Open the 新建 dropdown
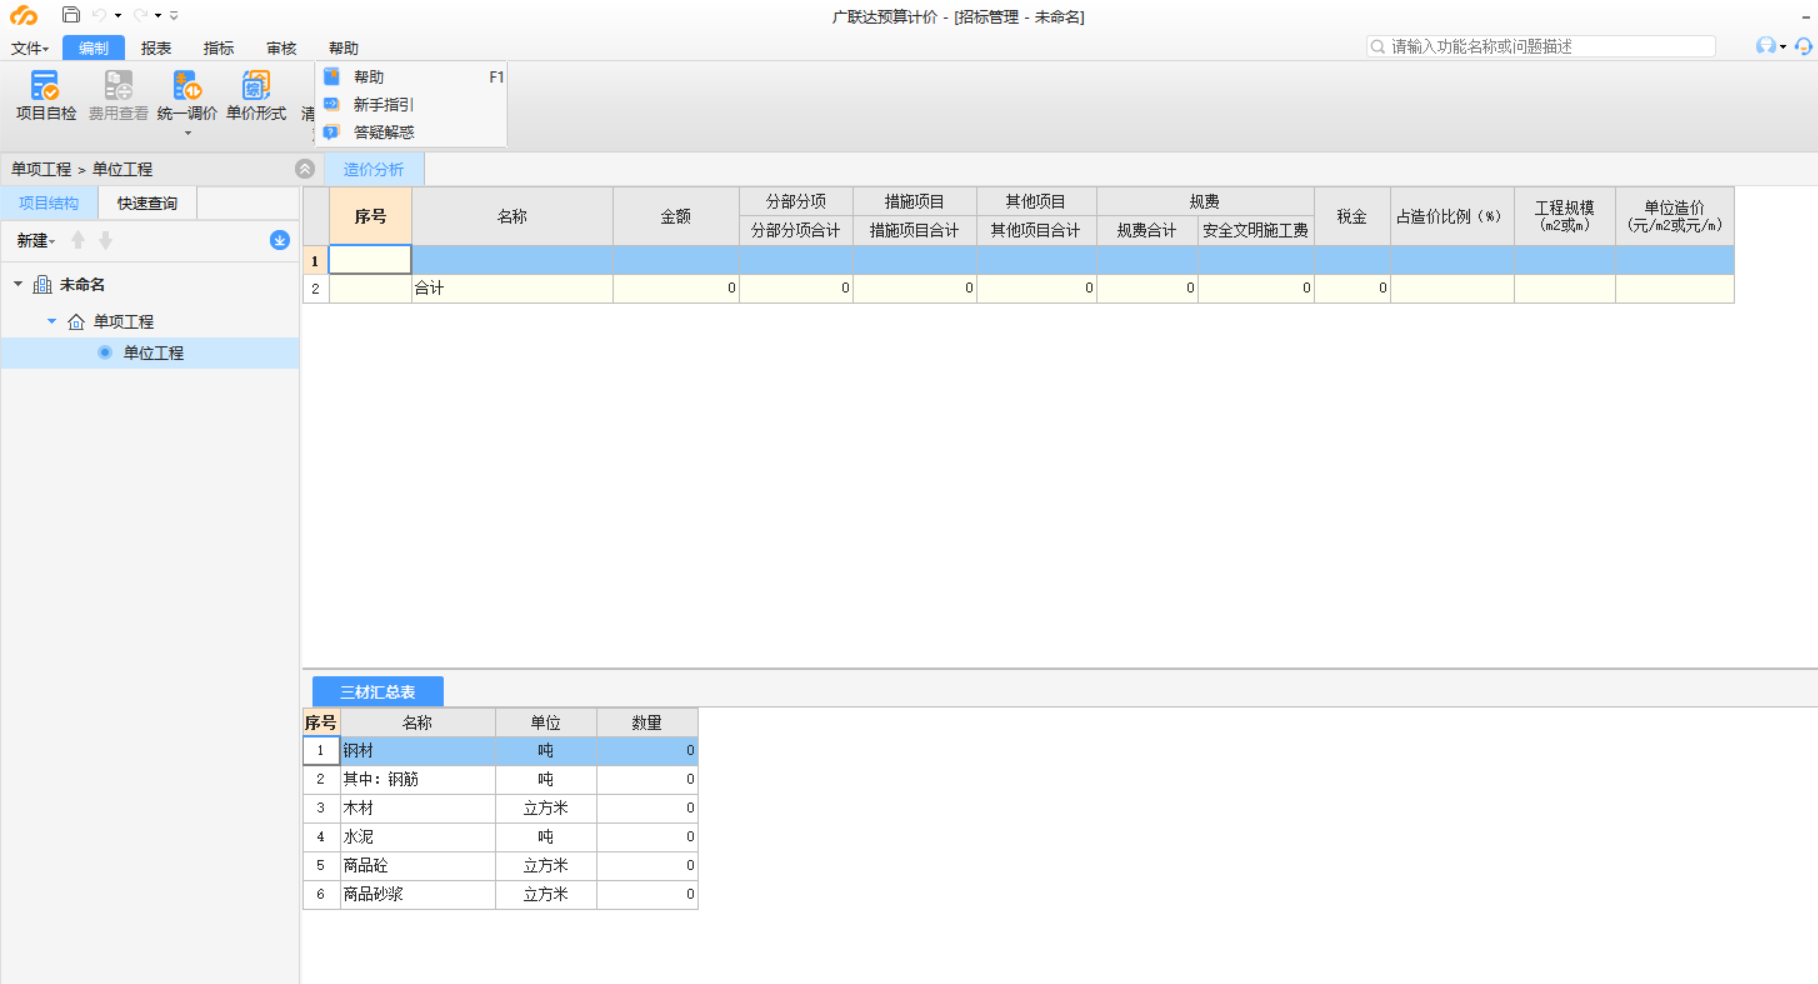 tap(36, 241)
